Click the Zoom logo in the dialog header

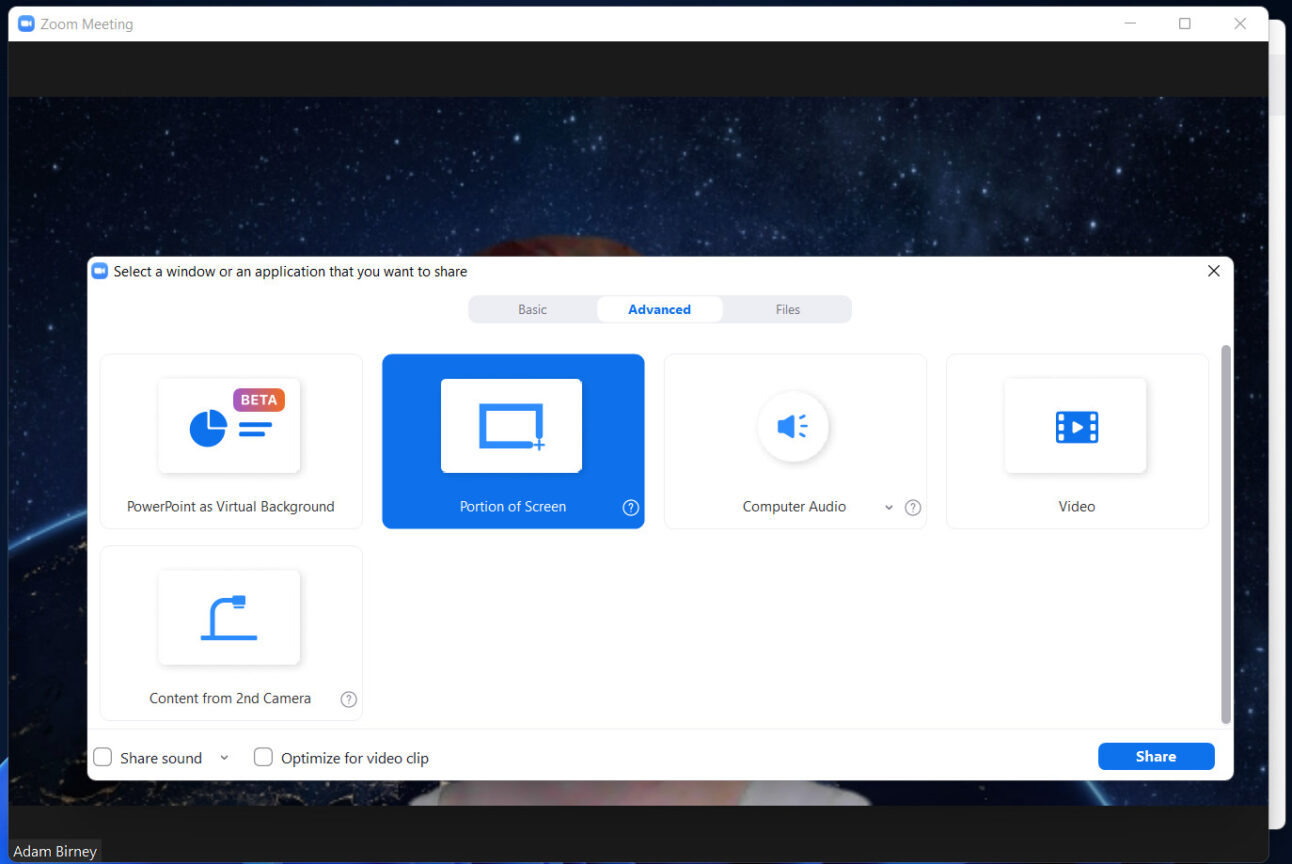click(99, 270)
